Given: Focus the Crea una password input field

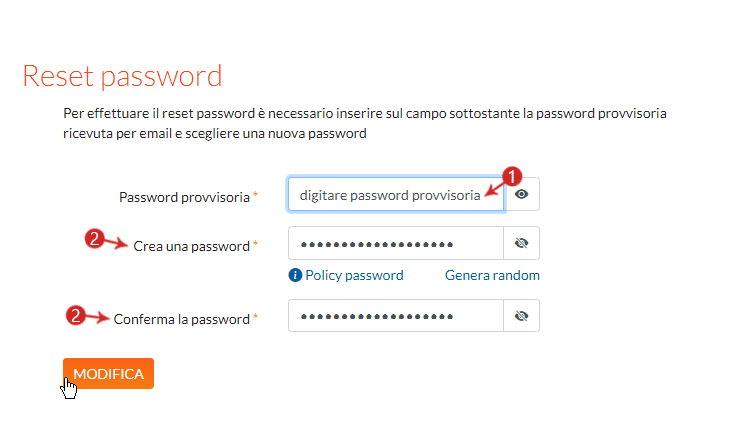Looking at the screenshot, I should pyautogui.click(x=396, y=243).
